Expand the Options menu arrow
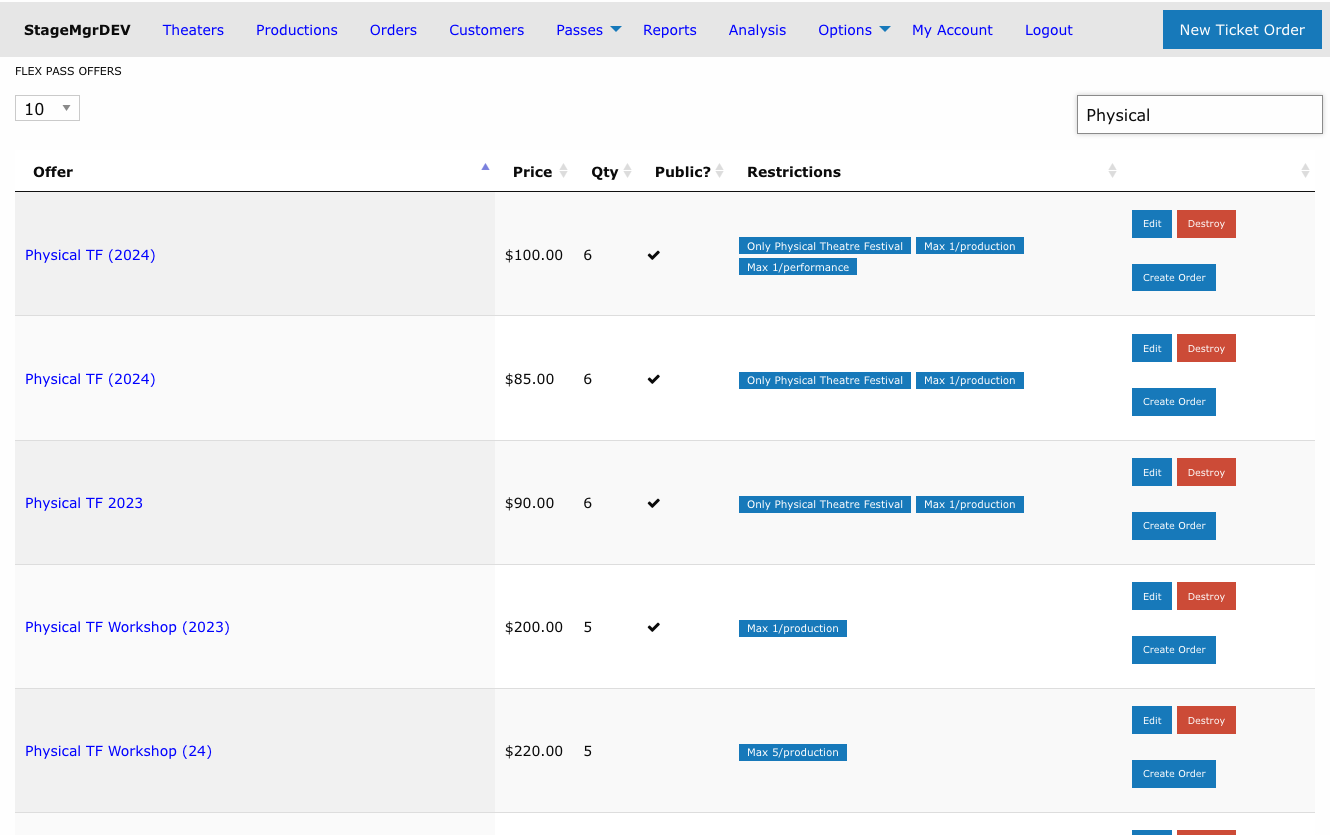This screenshot has width=1330, height=835. pos(884,29)
